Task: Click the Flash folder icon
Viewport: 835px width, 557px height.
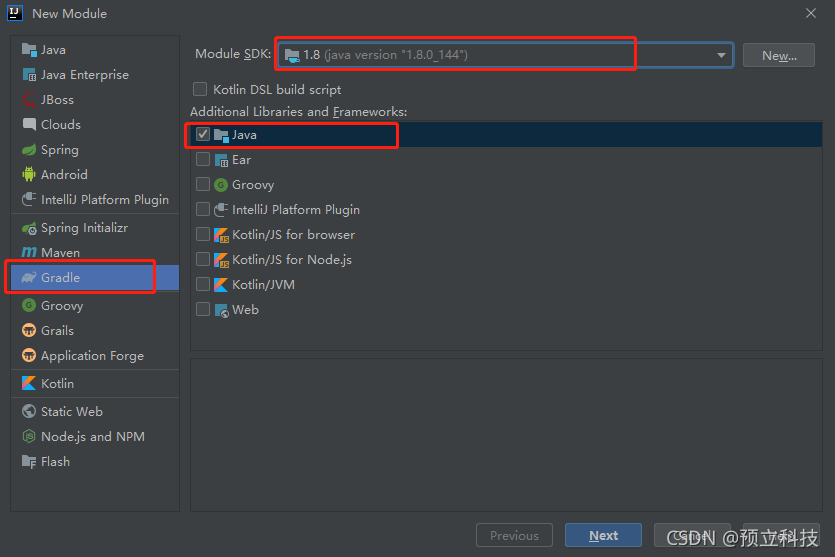Action: tap(29, 461)
